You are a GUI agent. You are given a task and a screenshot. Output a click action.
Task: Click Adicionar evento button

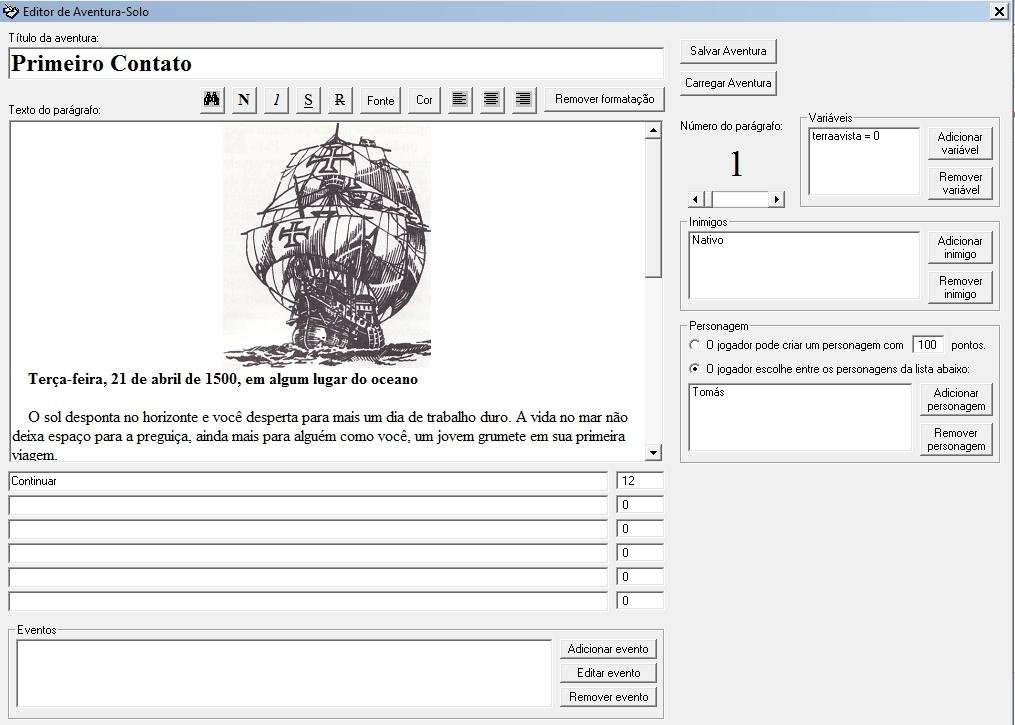[608, 649]
